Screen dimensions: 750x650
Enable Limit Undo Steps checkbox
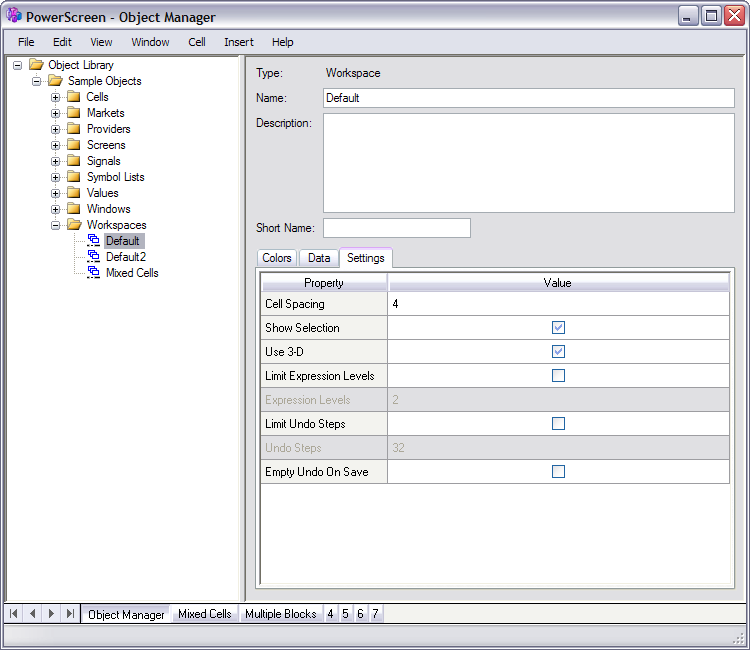coord(558,424)
